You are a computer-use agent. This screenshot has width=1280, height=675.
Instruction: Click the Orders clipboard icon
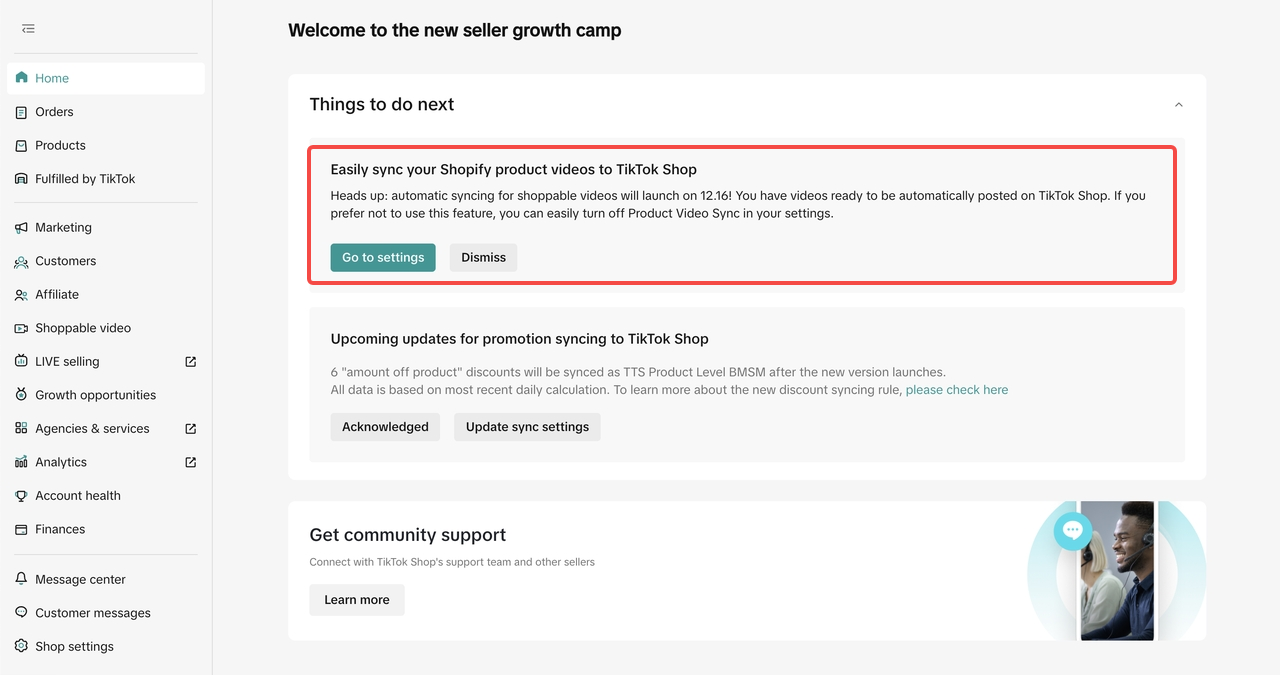pyautogui.click(x=22, y=112)
